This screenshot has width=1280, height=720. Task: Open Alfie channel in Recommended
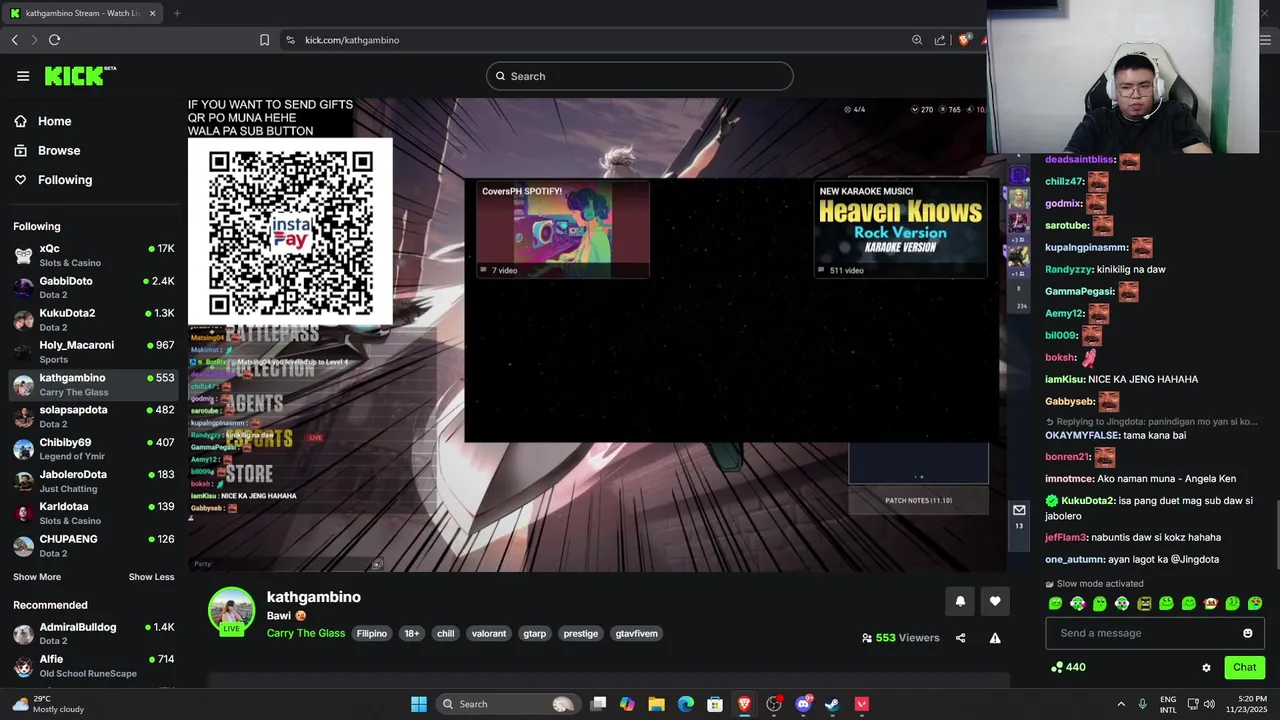coord(94,666)
